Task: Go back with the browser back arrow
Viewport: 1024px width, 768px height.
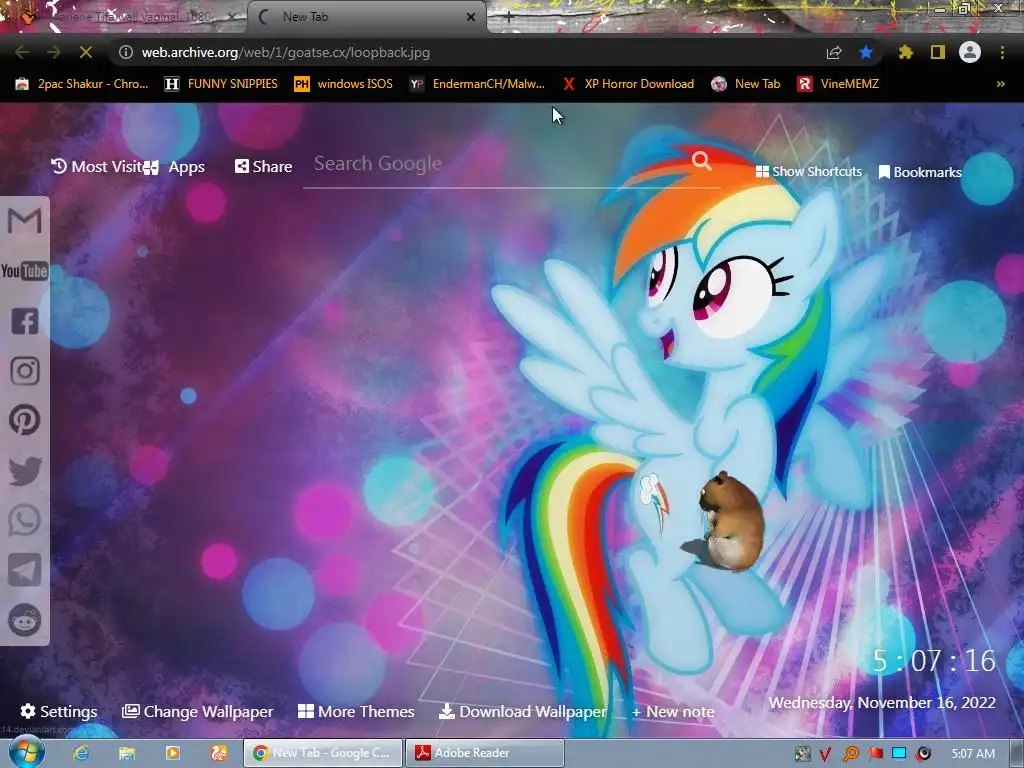Action: pos(22,52)
